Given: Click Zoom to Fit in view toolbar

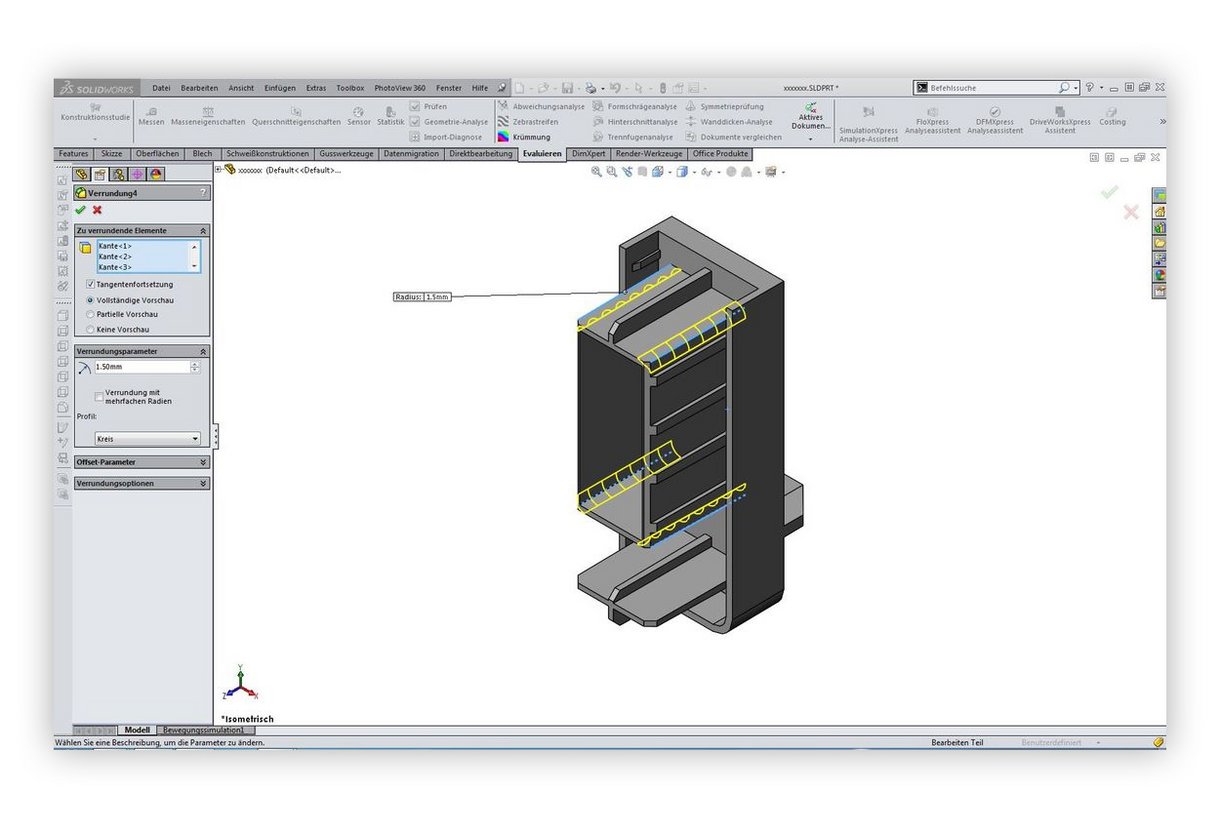Looking at the screenshot, I should click(597, 172).
